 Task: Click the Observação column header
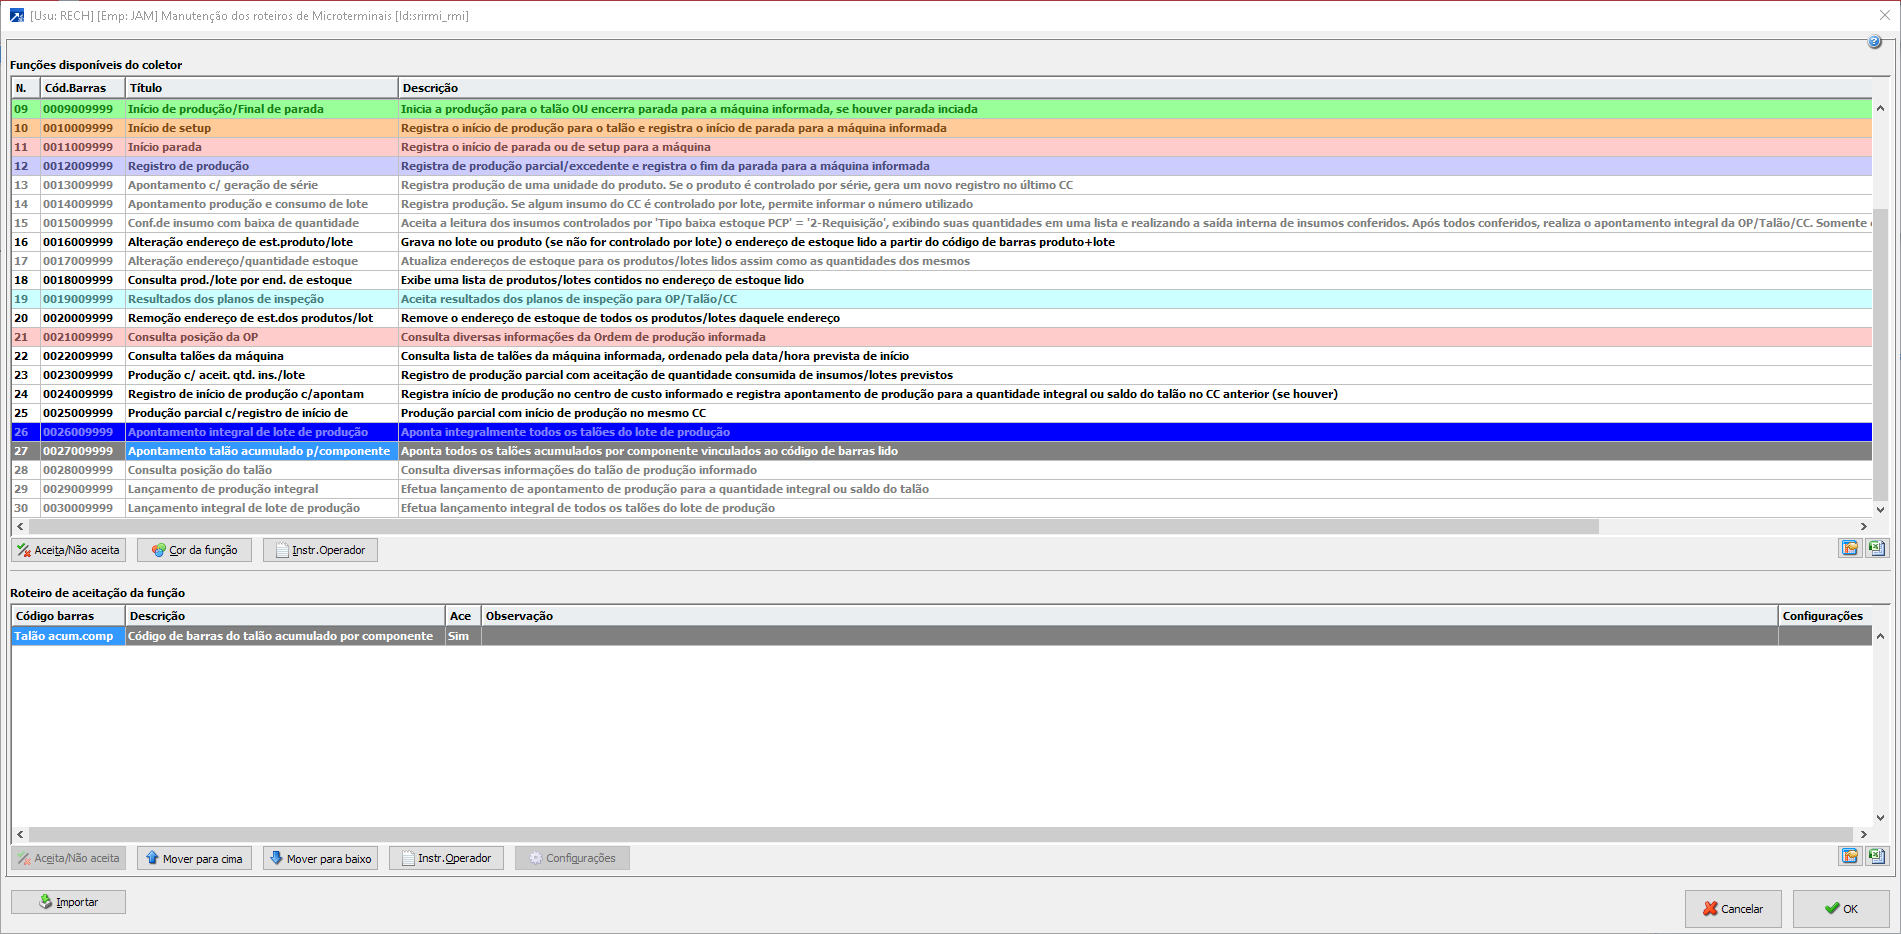point(1129,616)
